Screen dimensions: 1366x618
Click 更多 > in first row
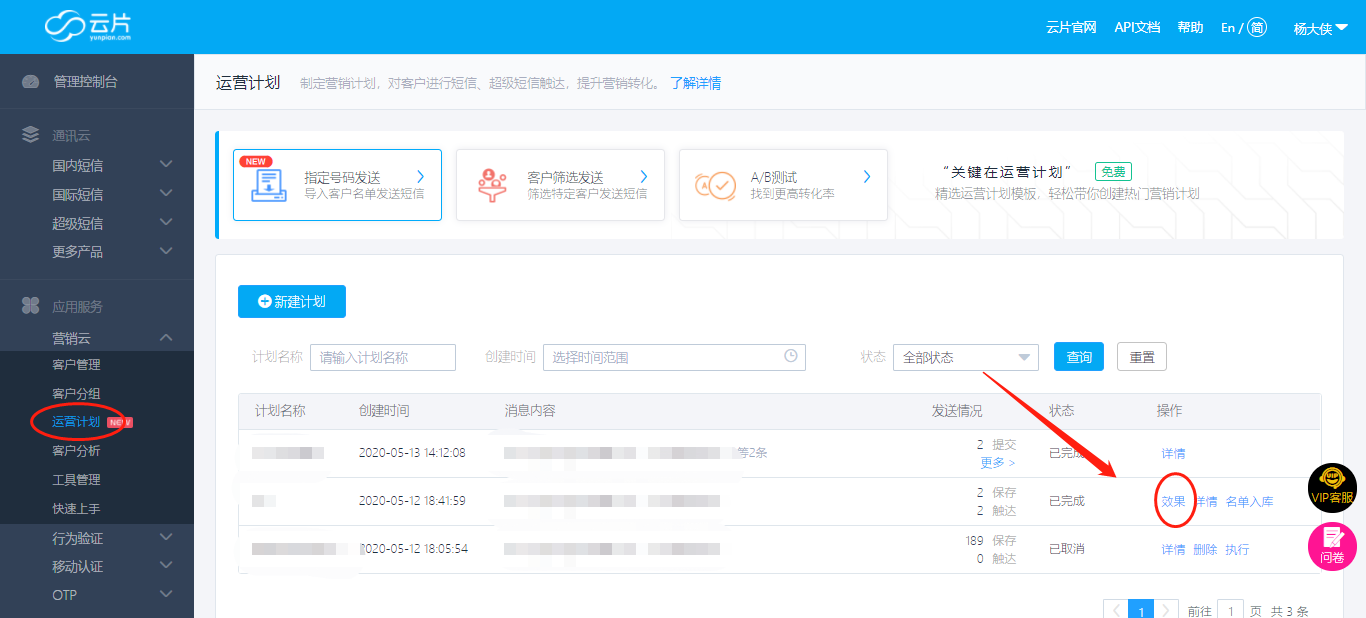coord(998,462)
